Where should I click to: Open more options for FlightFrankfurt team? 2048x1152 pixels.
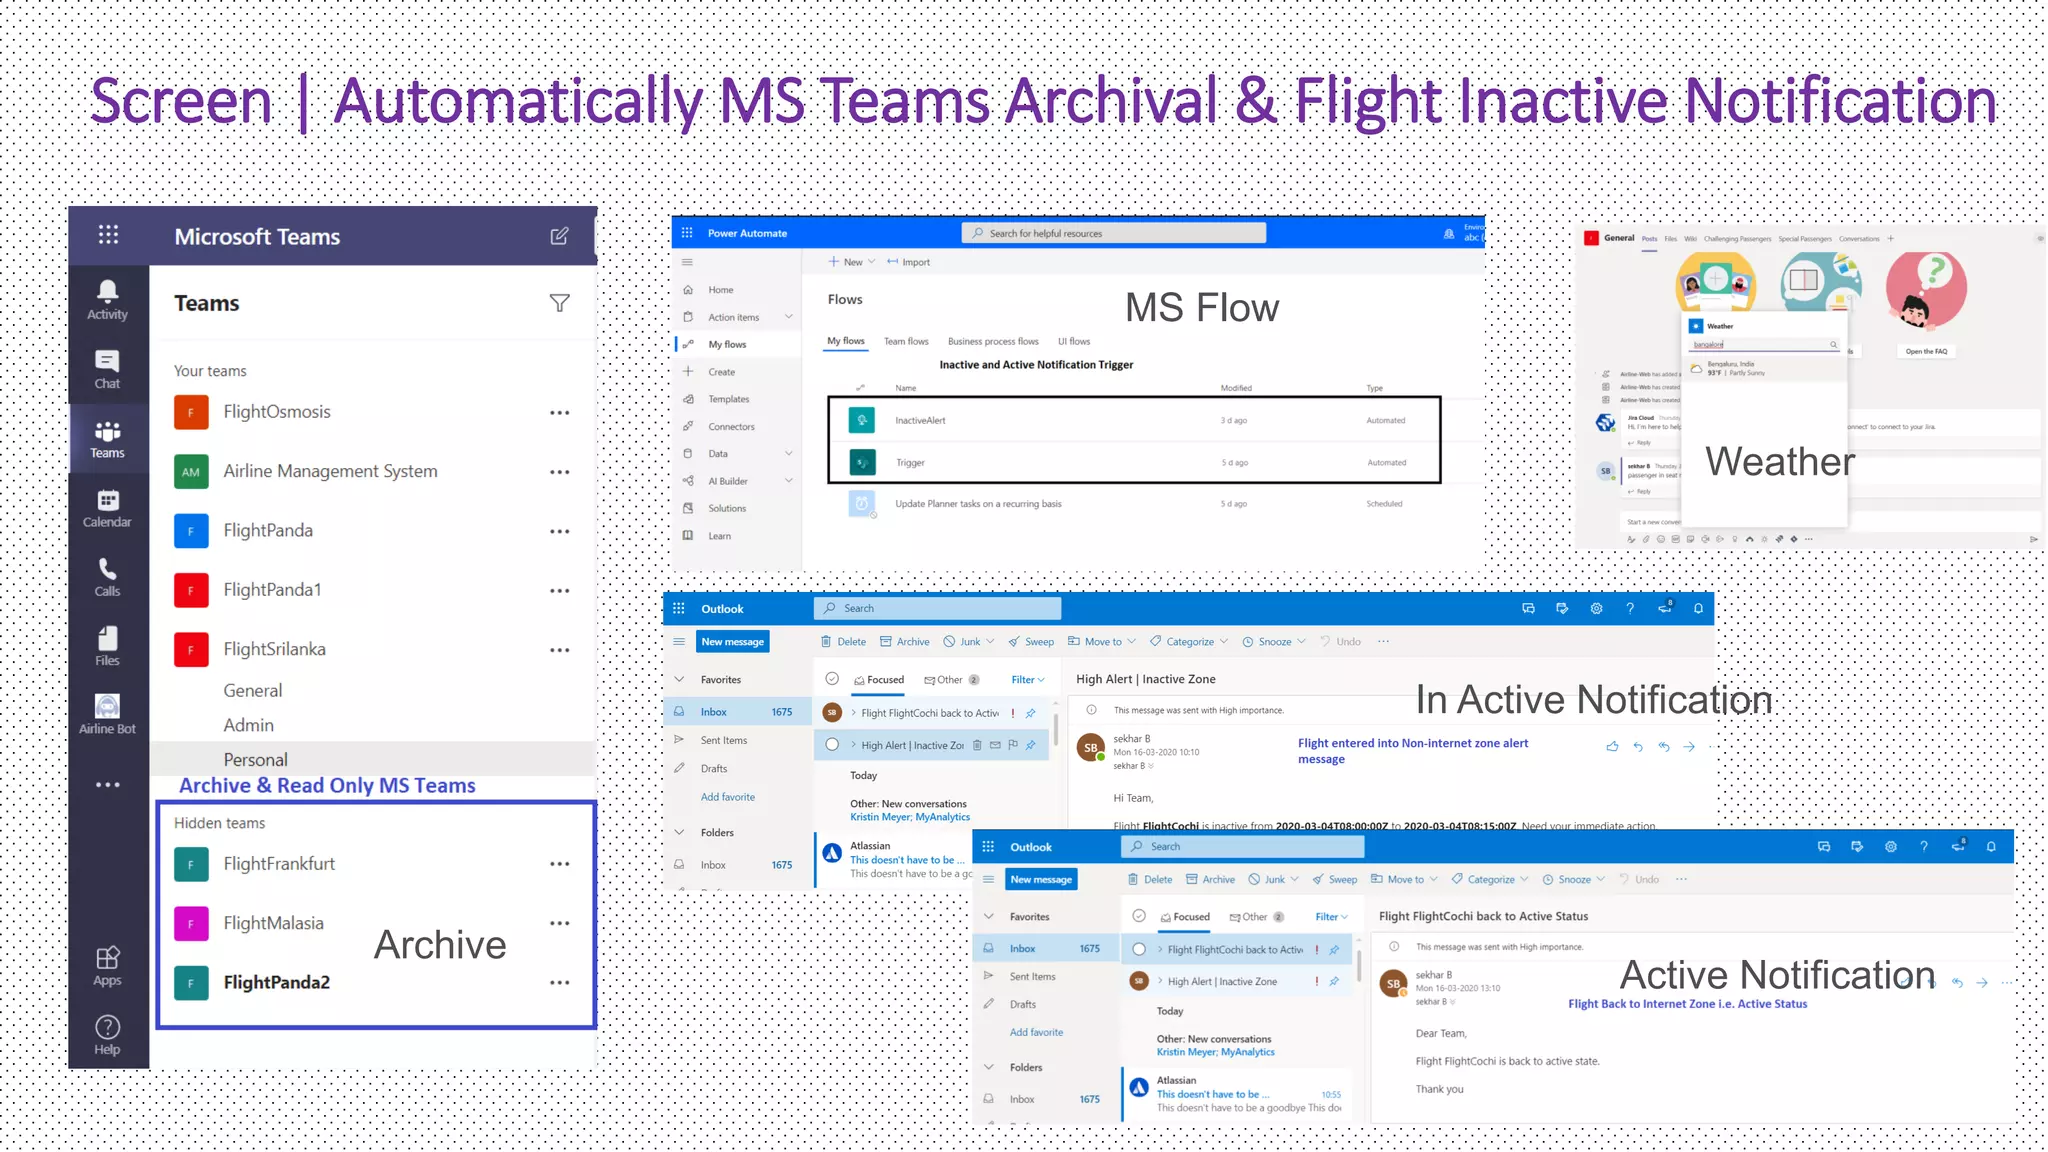pos(560,864)
